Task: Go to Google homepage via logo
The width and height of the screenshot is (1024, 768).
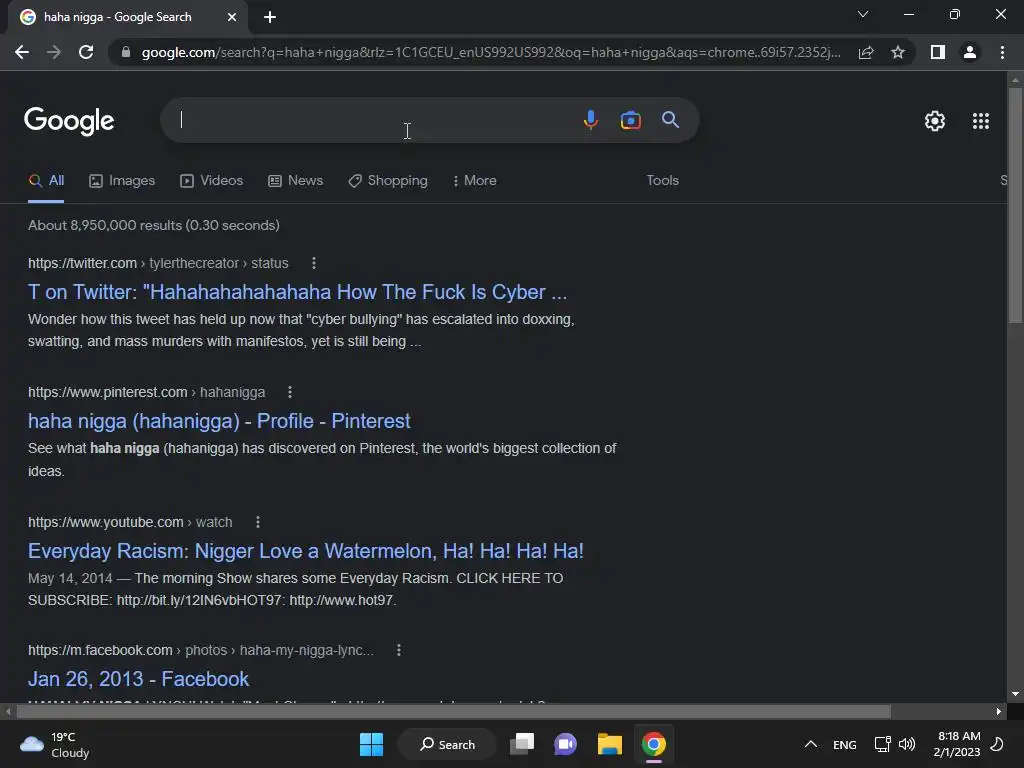Action: (x=69, y=121)
